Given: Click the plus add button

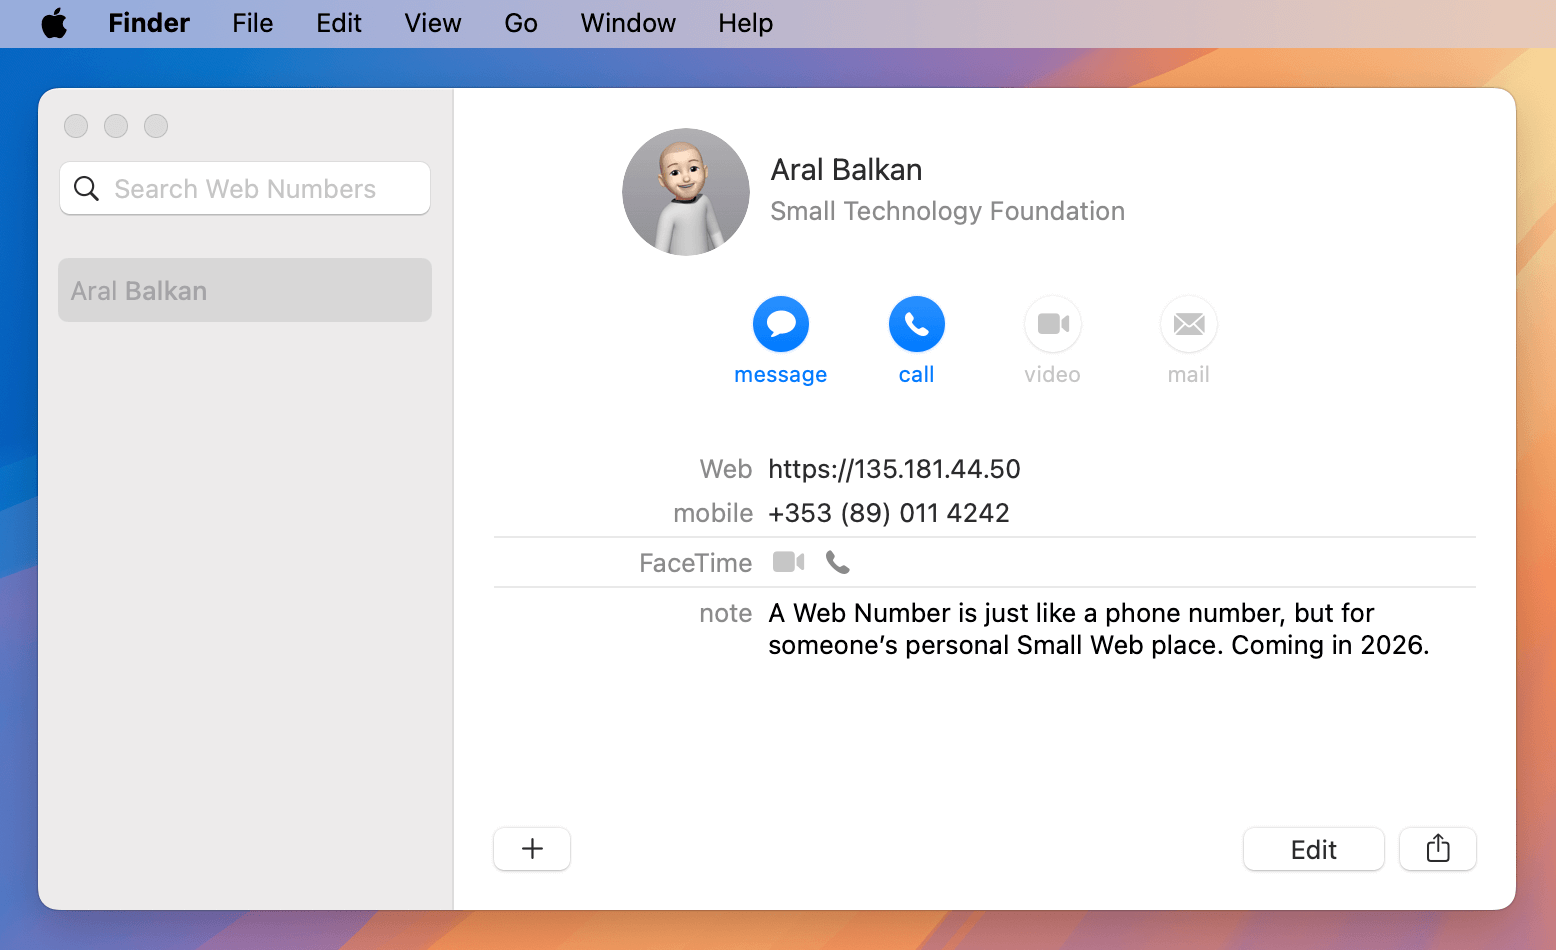Looking at the screenshot, I should 532,849.
